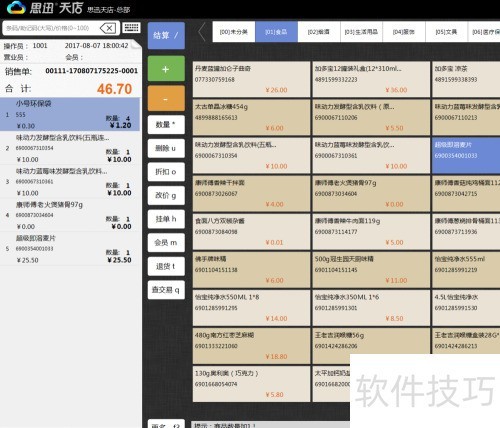Add 4.5L怡宝纯净水 product card
The height and width of the screenshot is (428, 500).
point(466,308)
